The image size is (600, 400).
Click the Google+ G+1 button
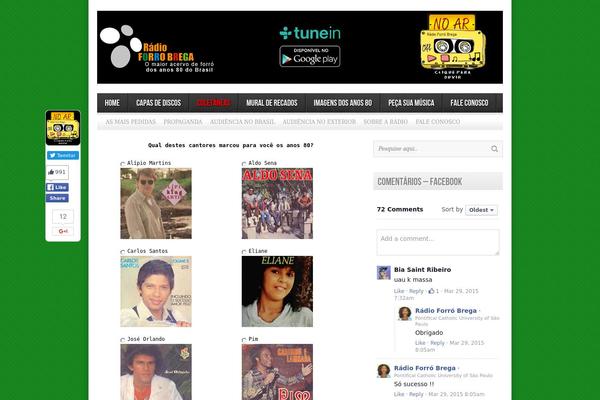click(x=63, y=231)
